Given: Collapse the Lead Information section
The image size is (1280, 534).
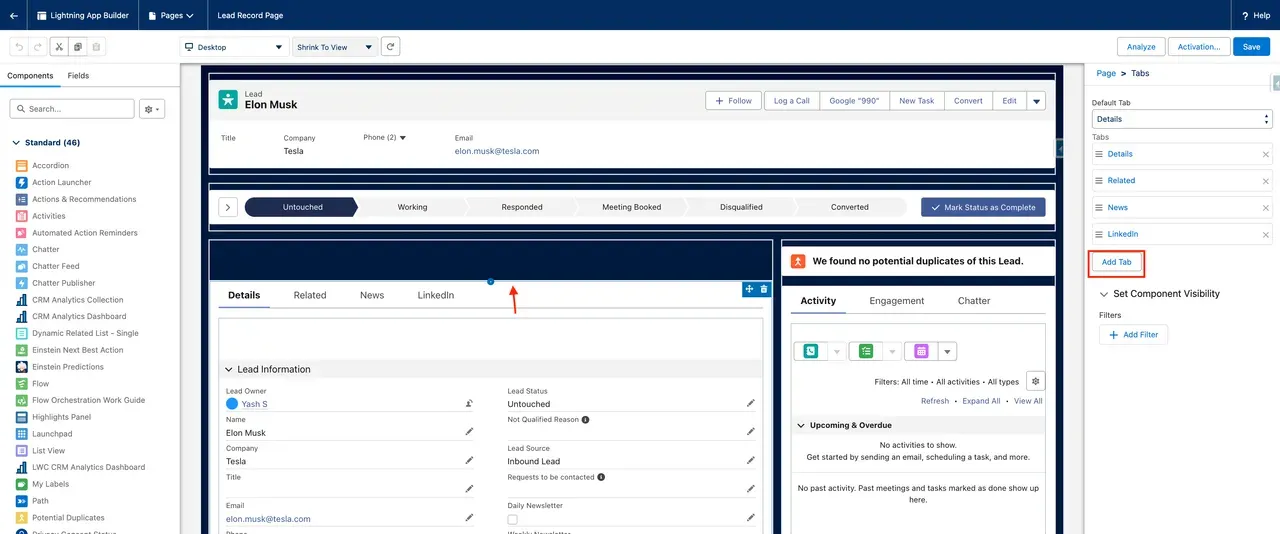Looking at the screenshot, I should [x=228, y=369].
